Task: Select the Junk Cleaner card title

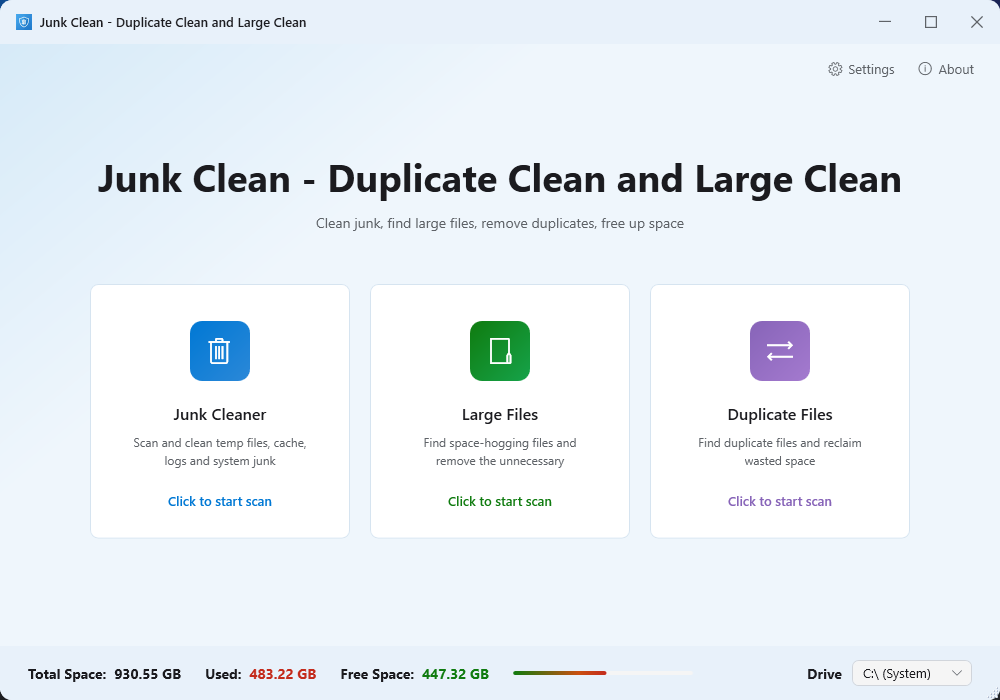Action: (x=219, y=414)
